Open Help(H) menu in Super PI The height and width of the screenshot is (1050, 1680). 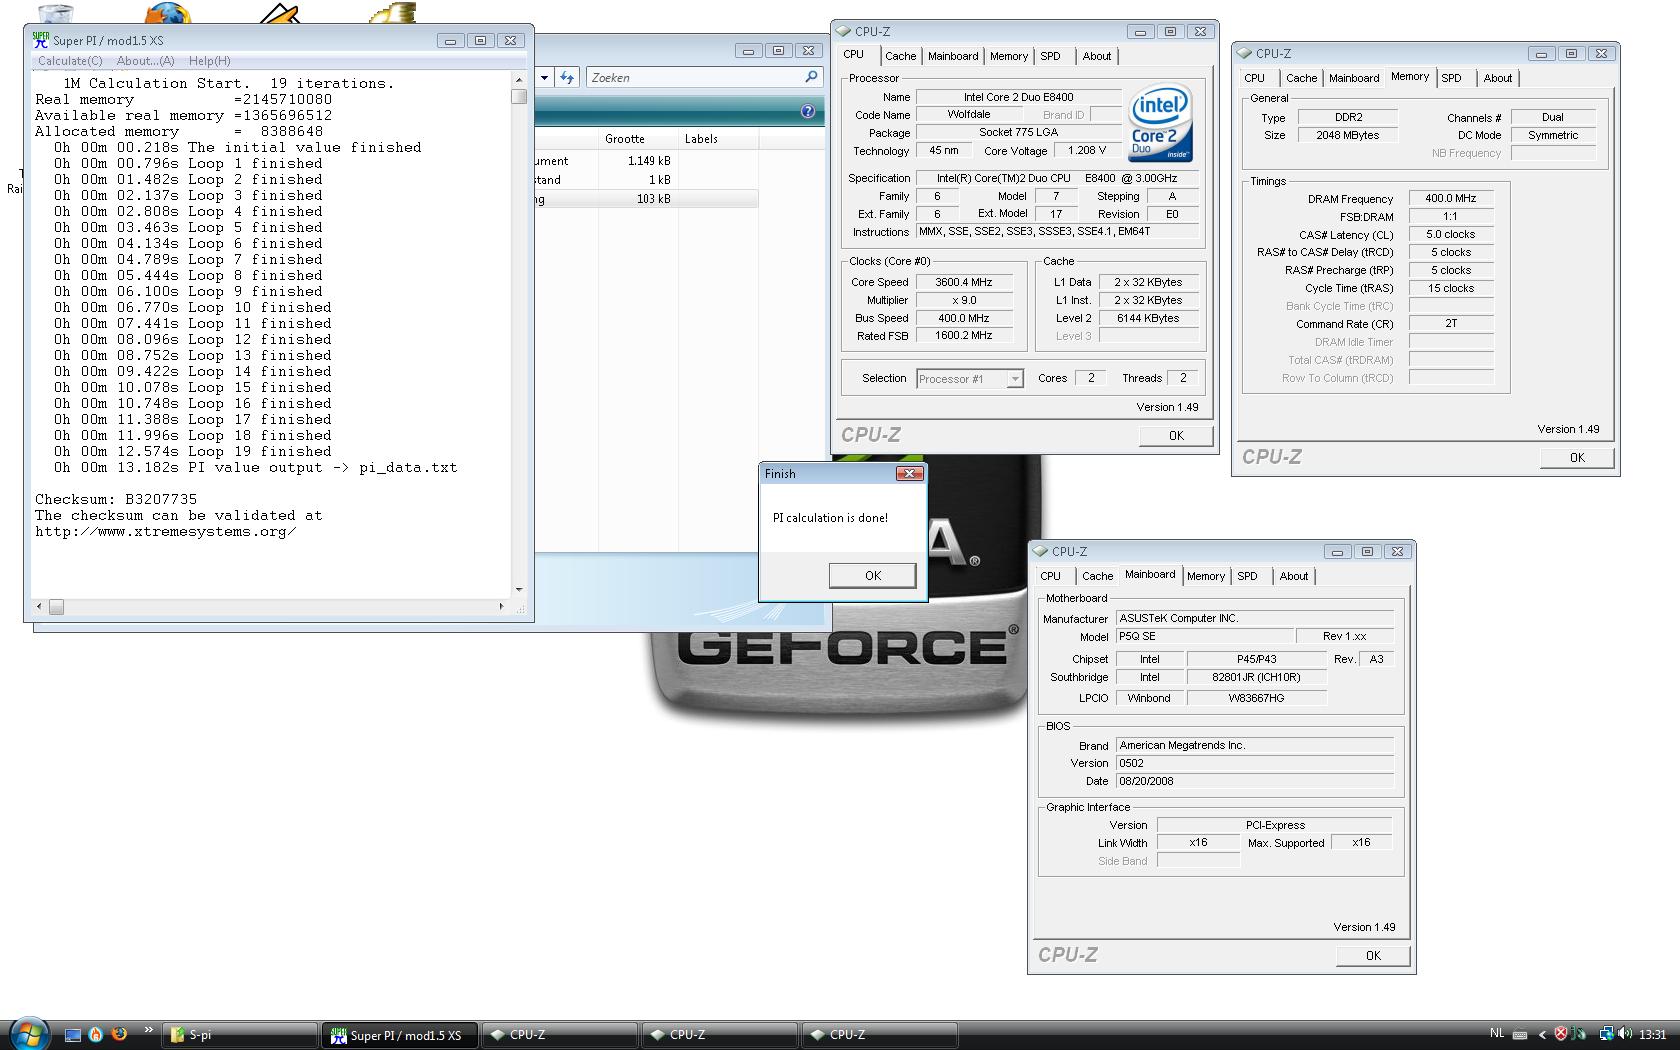(209, 61)
